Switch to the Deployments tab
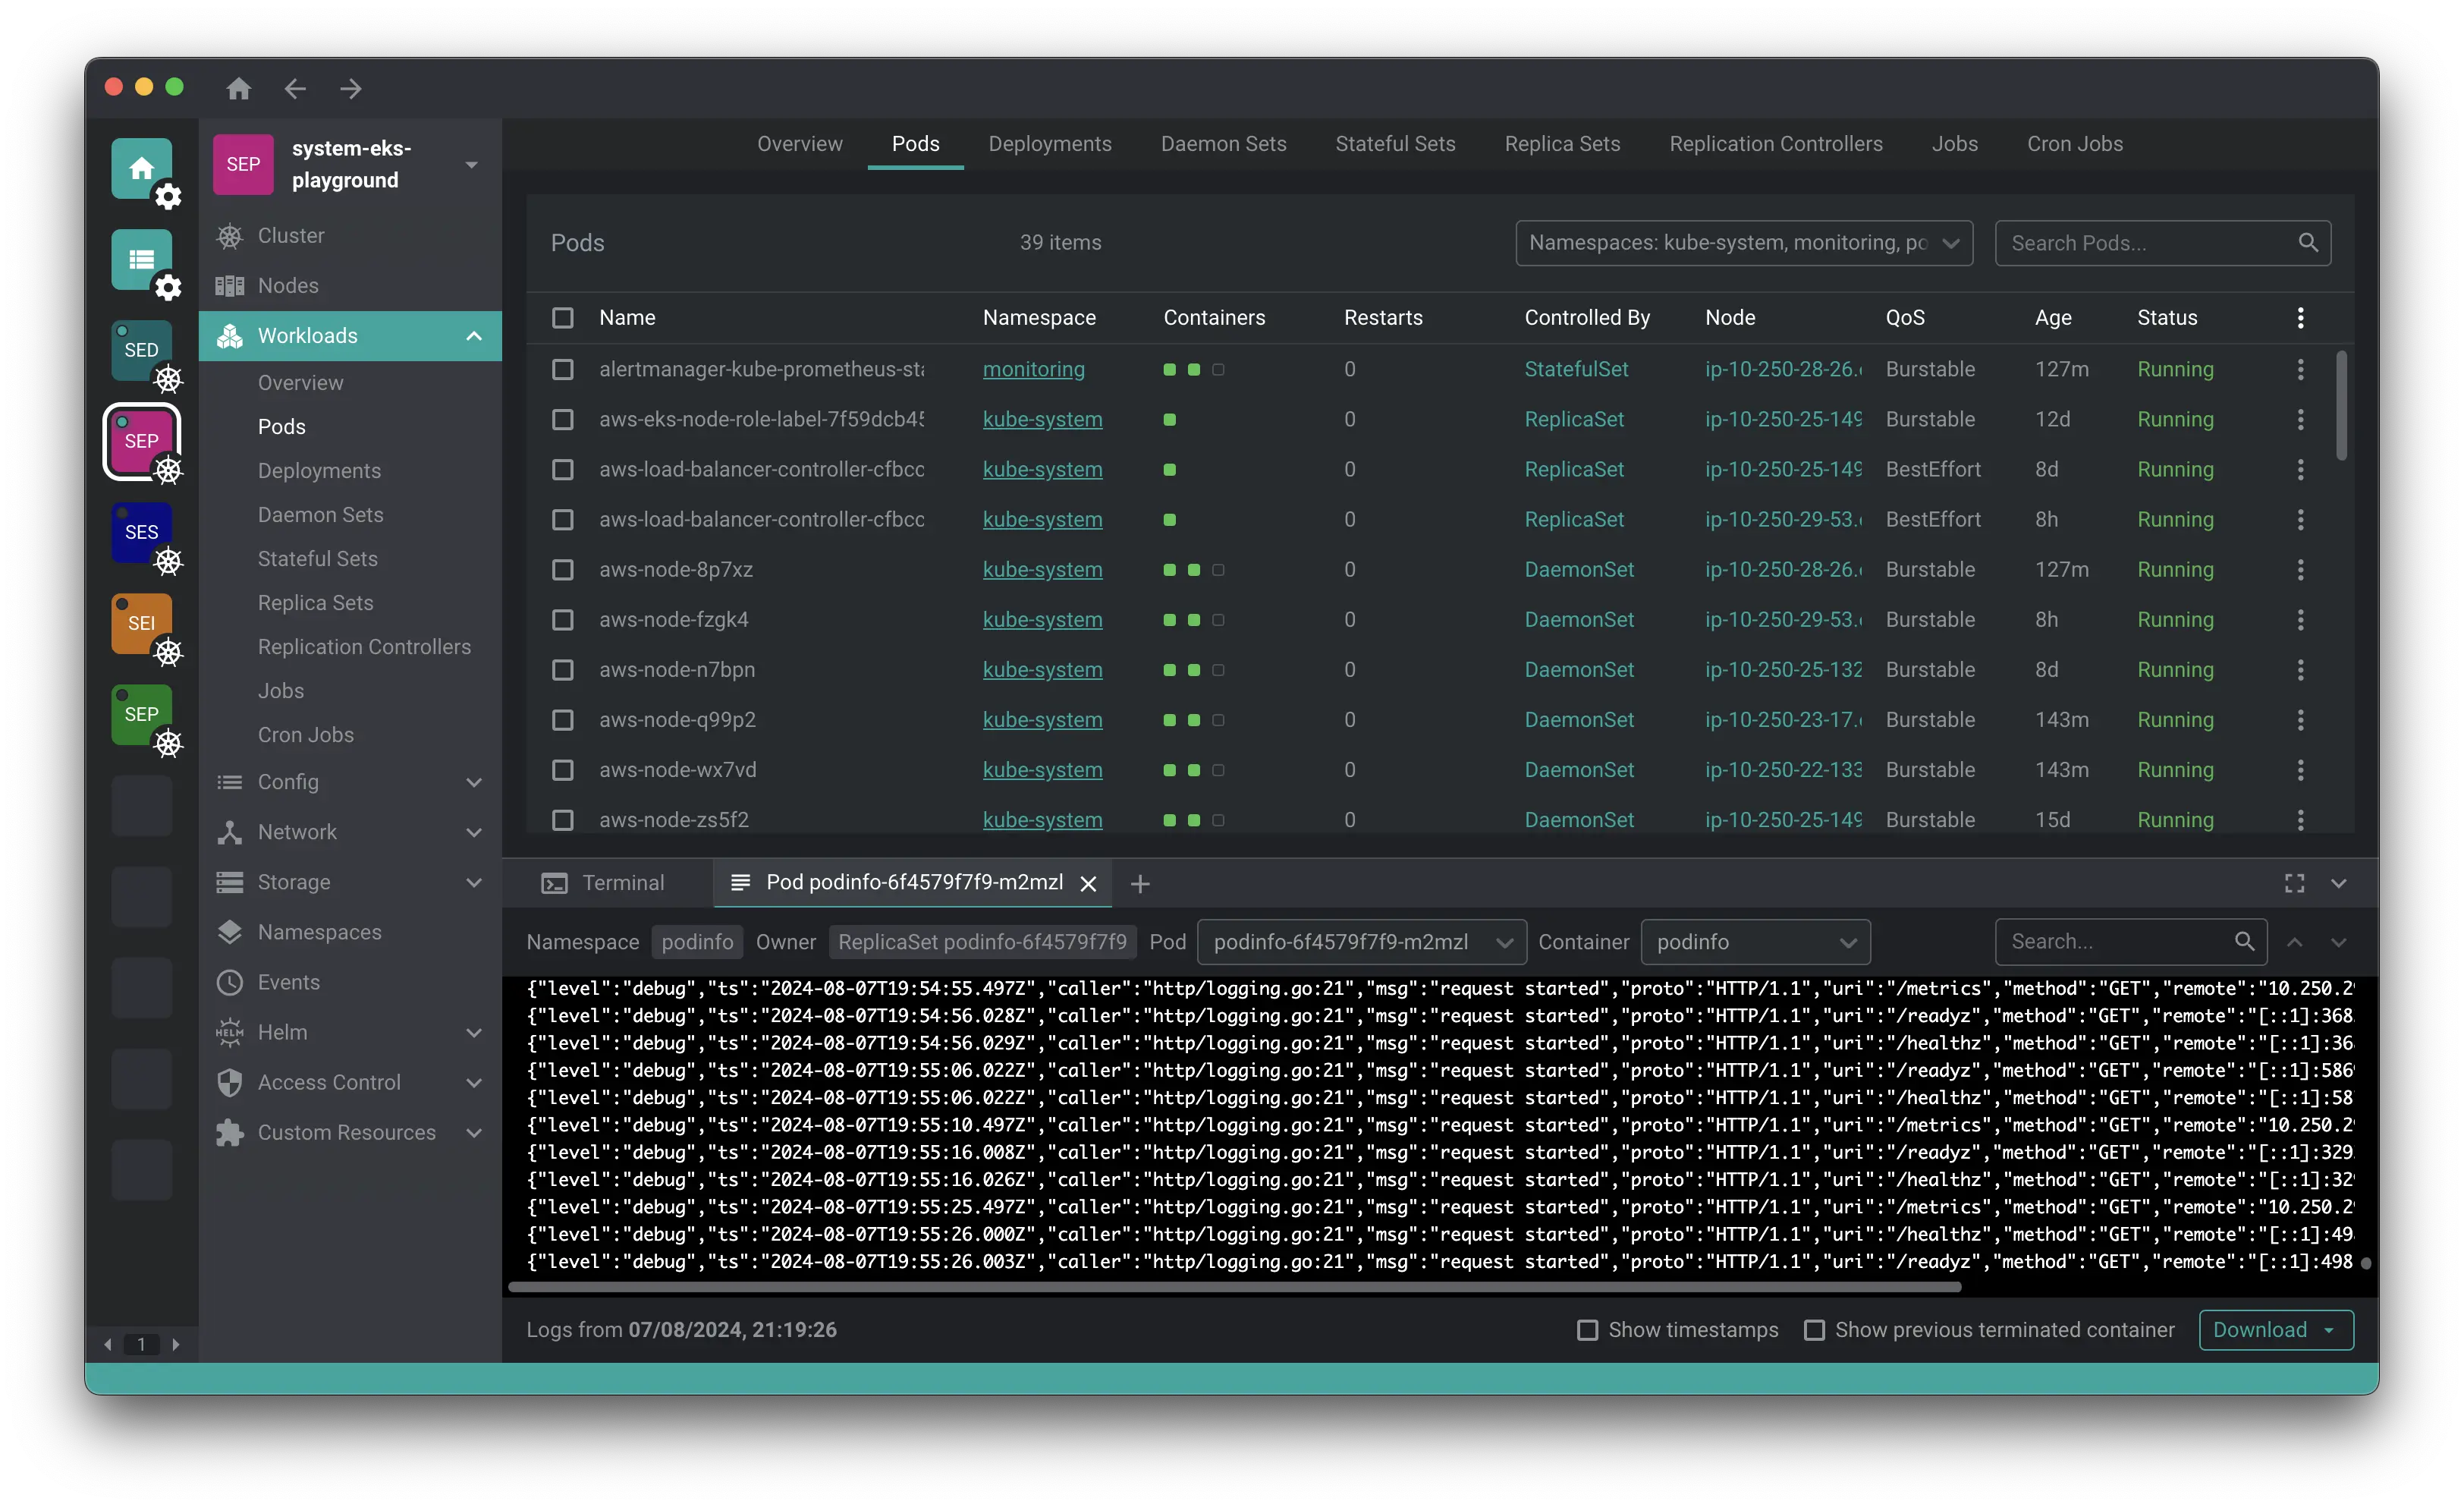2464x1507 pixels. pyautogui.click(x=1049, y=144)
